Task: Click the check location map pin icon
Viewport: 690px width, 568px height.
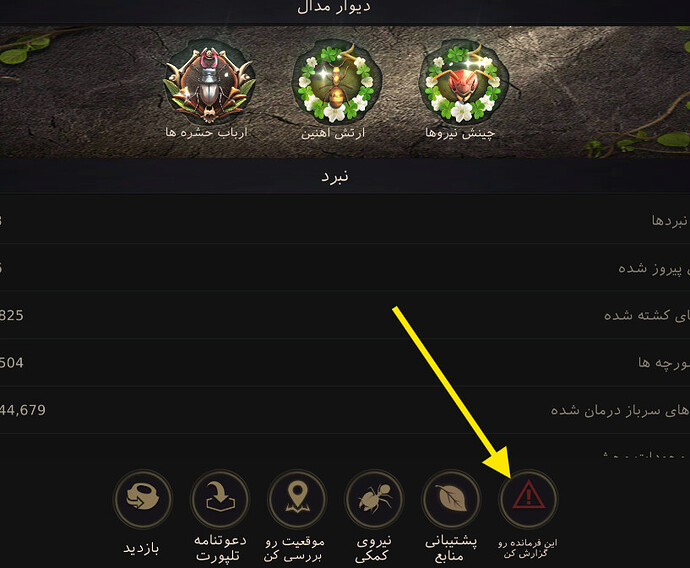Action: (297, 498)
